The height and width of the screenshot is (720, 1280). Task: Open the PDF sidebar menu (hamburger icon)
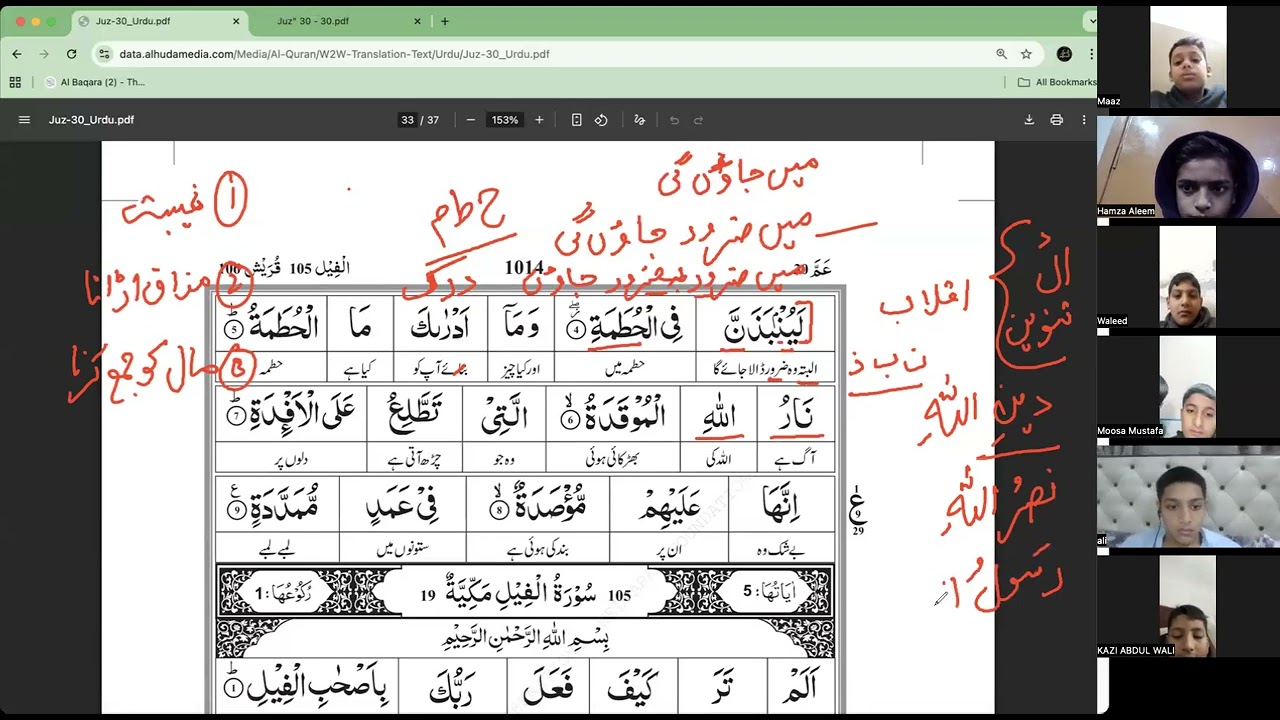pos(24,120)
